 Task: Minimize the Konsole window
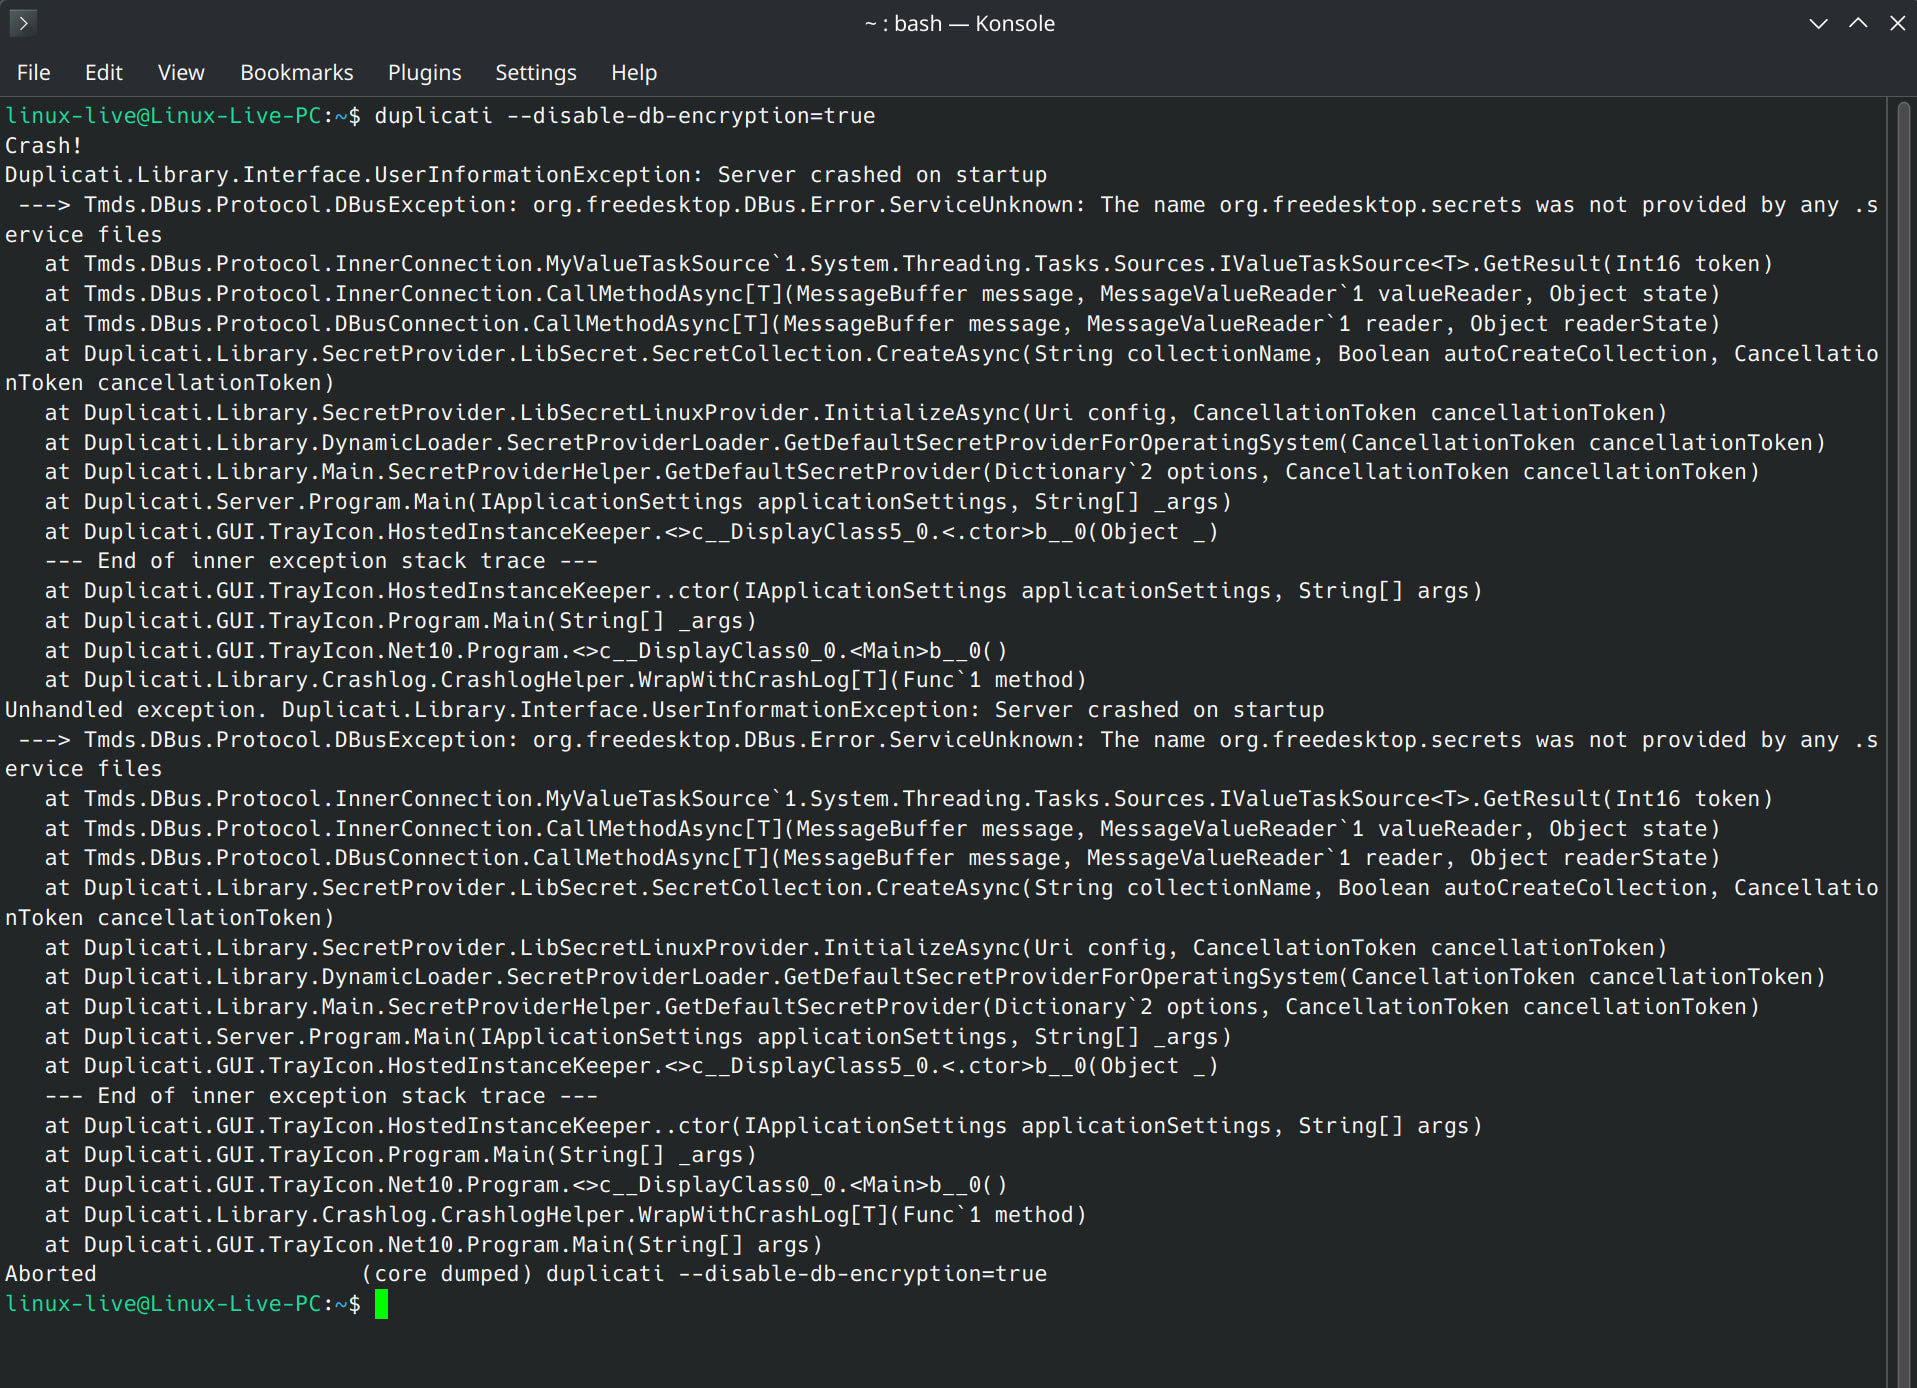pos(1819,23)
